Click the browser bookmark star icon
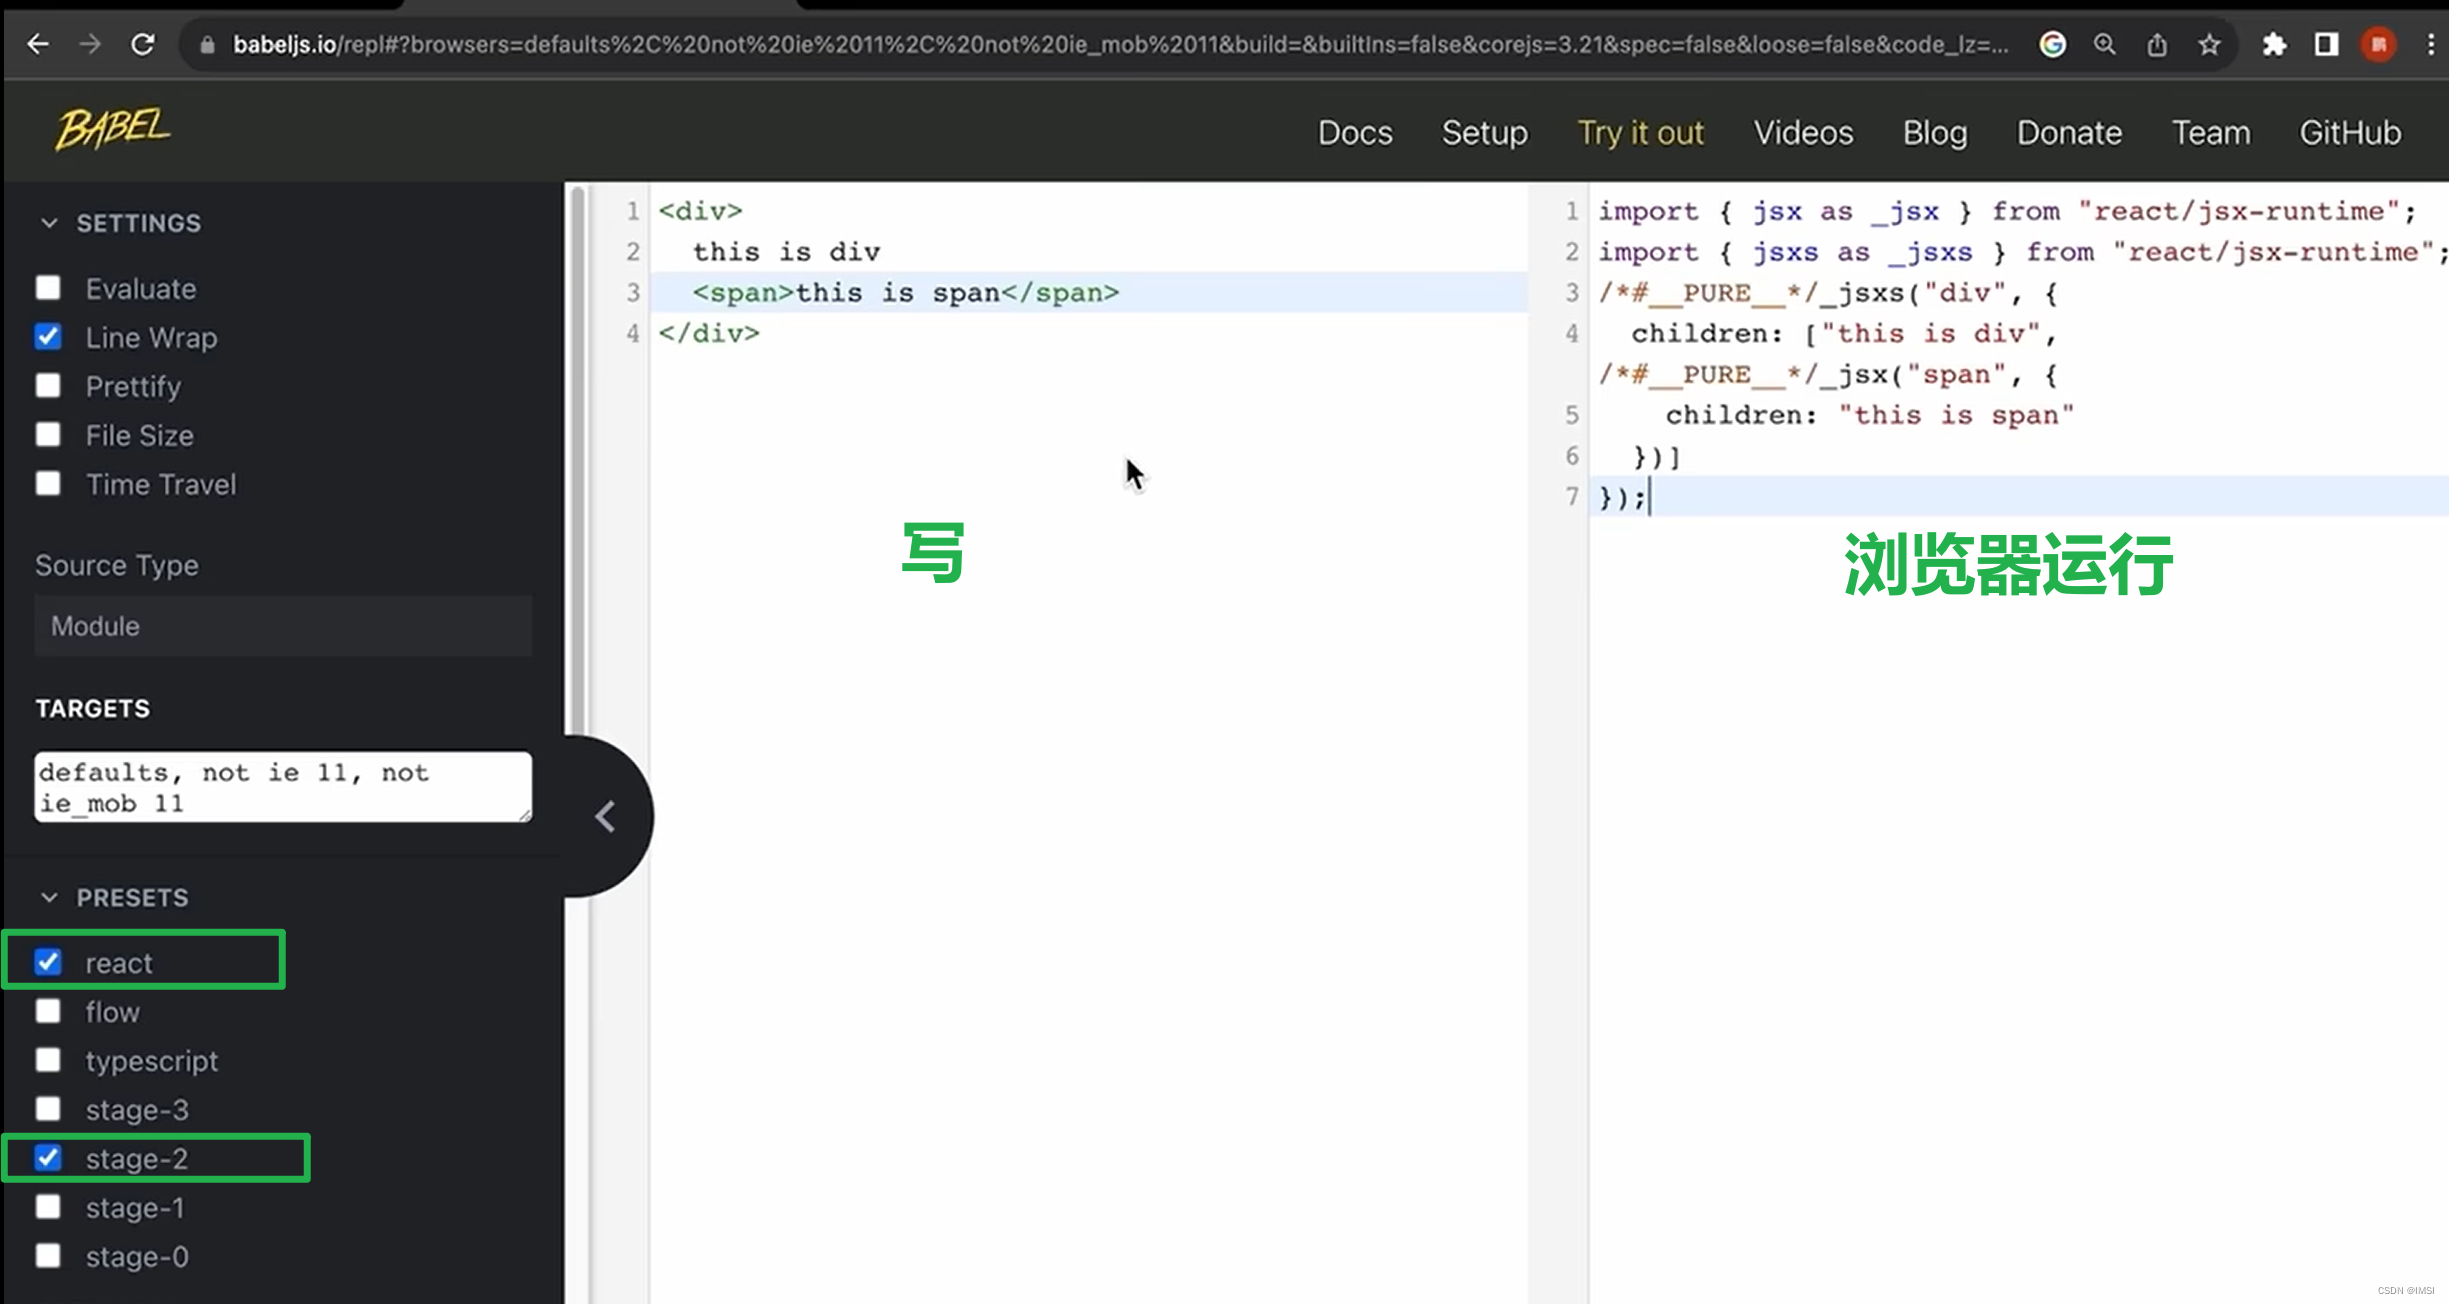Viewport: 2449px width, 1304px height. (x=2209, y=44)
